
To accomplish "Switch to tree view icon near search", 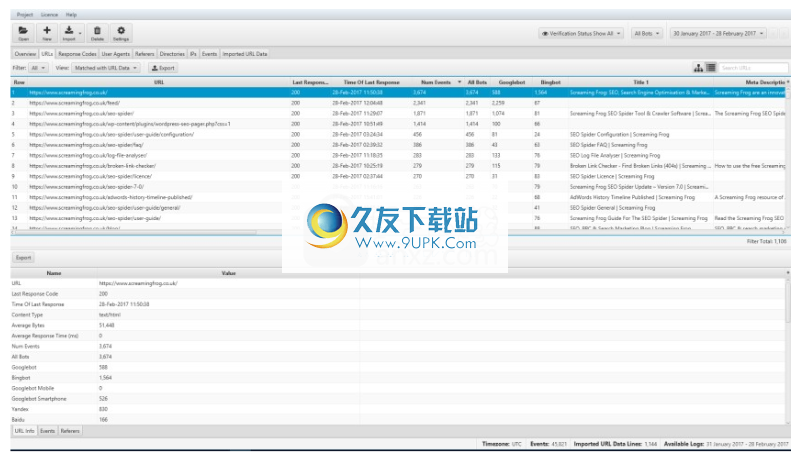I will [698, 68].
